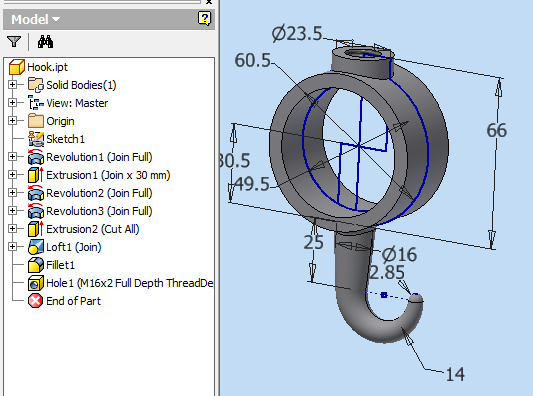Click the Hole1 feature icon

click(36, 283)
